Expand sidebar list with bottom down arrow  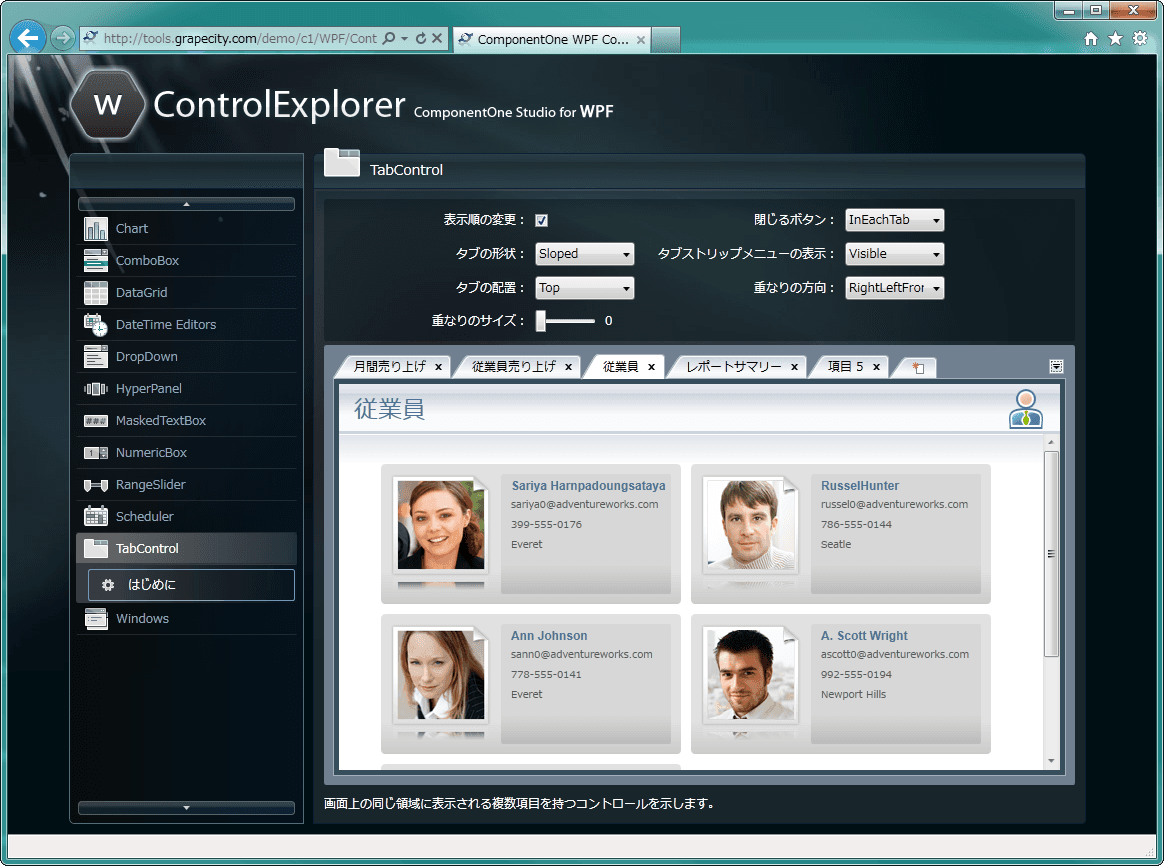pyautogui.click(x=186, y=807)
